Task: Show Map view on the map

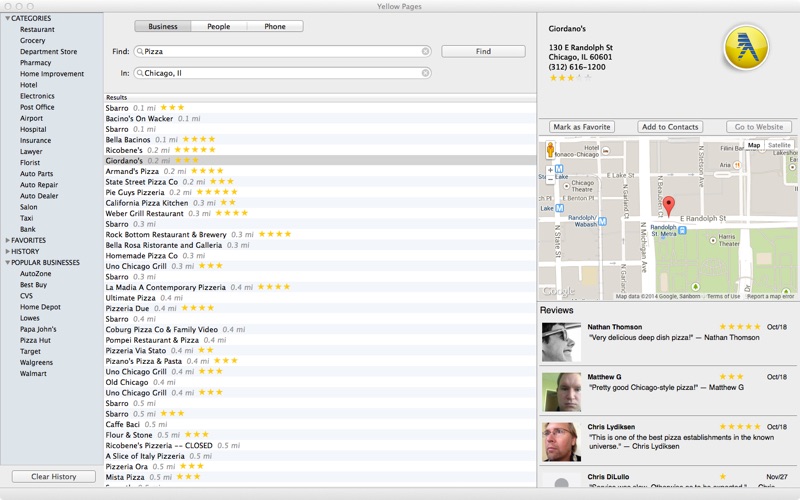Action: pos(754,145)
